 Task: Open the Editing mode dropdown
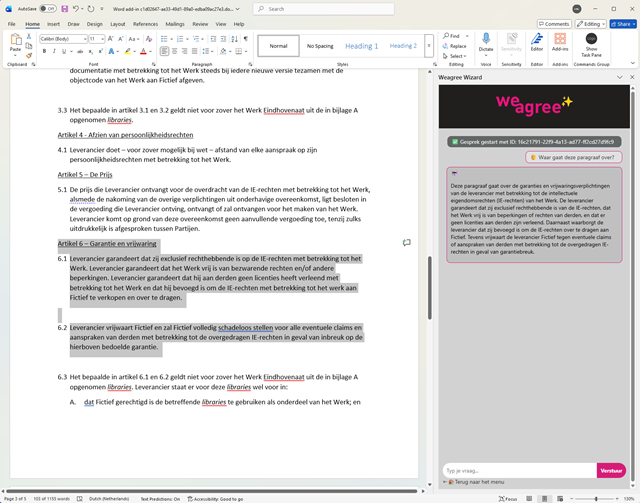[x=591, y=24]
